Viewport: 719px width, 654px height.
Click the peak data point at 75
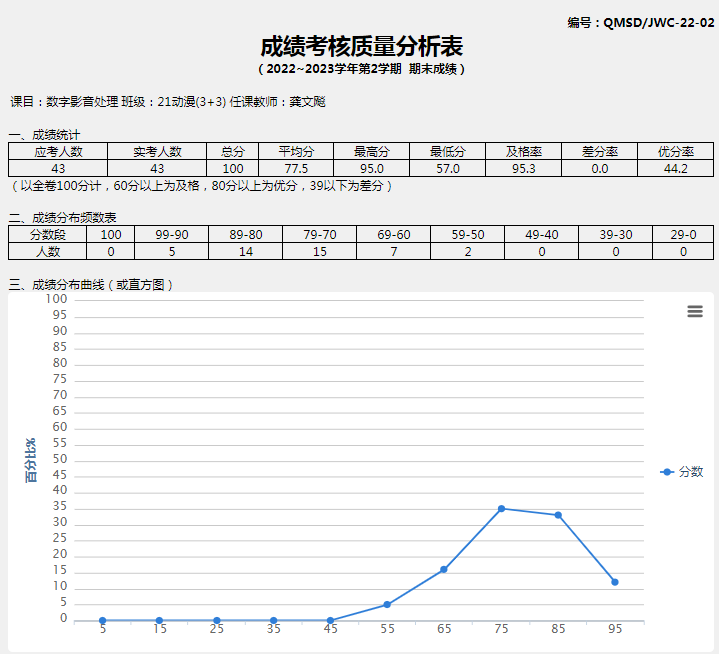(501, 509)
